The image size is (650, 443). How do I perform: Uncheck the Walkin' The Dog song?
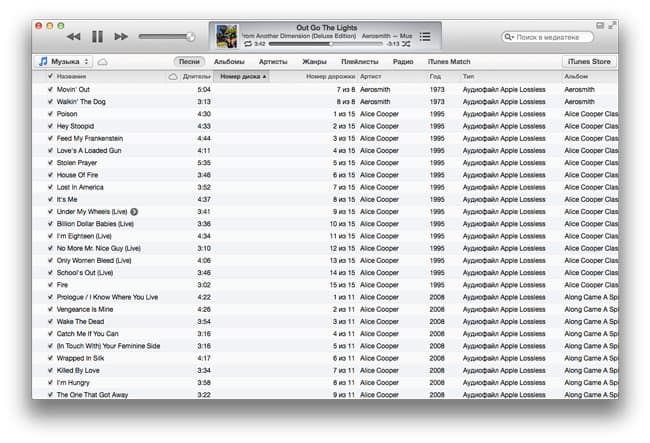click(50, 102)
